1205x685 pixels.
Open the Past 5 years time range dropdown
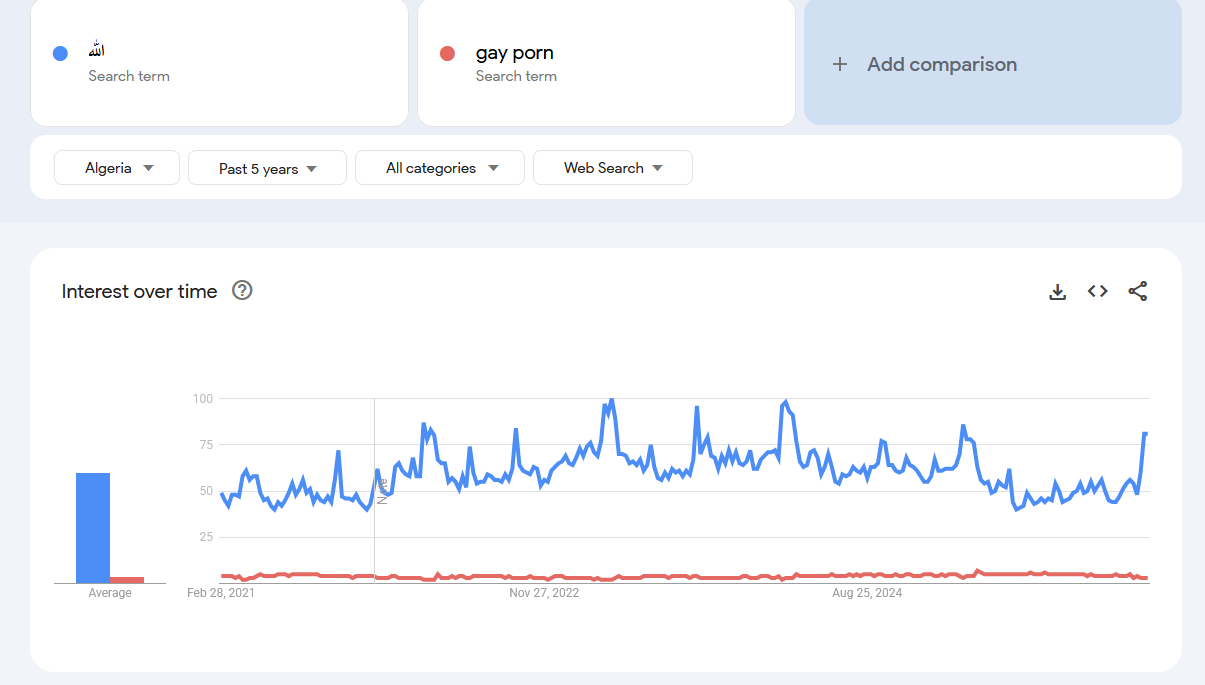(x=267, y=168)
